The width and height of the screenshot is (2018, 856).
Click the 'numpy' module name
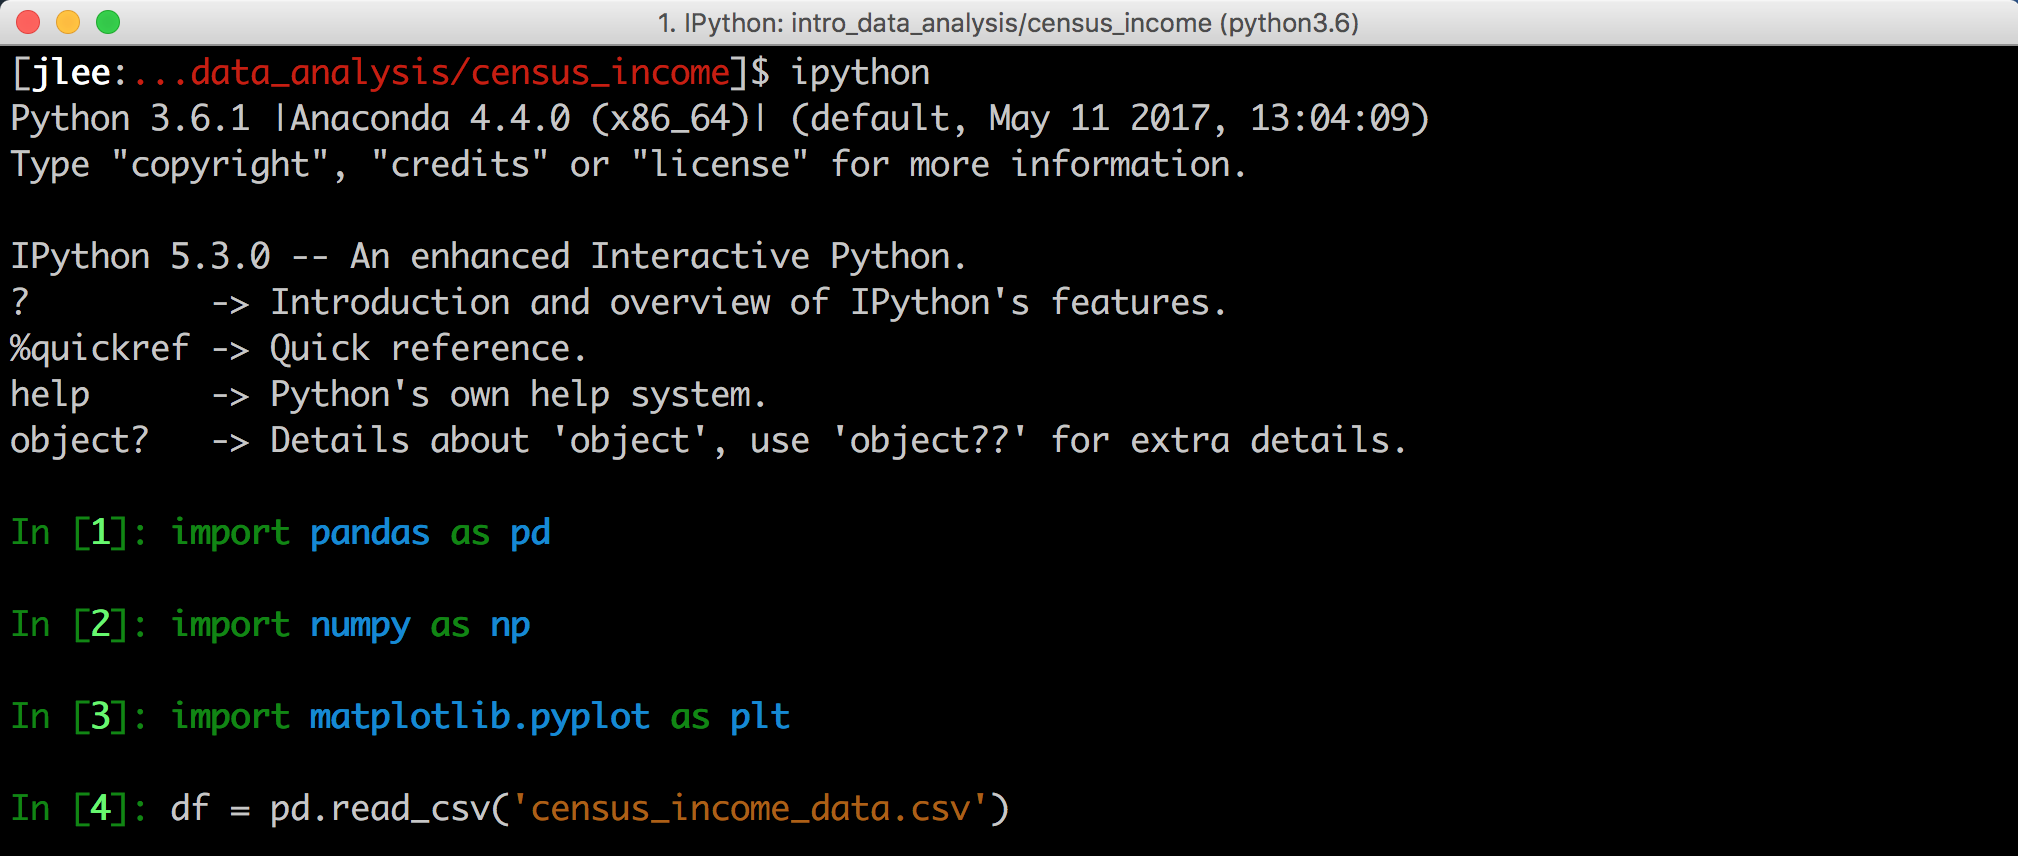(360, 626)
